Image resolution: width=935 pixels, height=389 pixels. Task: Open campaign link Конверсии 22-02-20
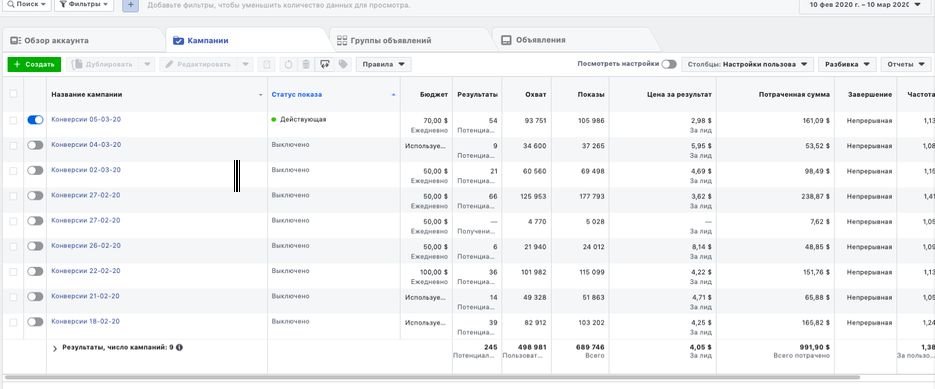pyautogui.click(x=86, y=270)
